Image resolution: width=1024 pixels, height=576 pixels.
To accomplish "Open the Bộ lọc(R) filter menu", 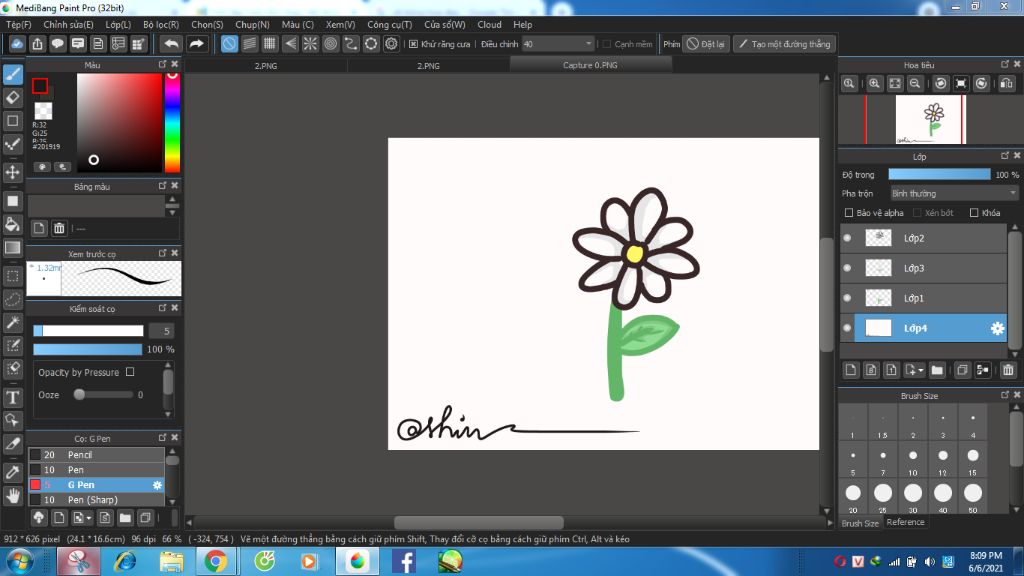I will 161,25.
